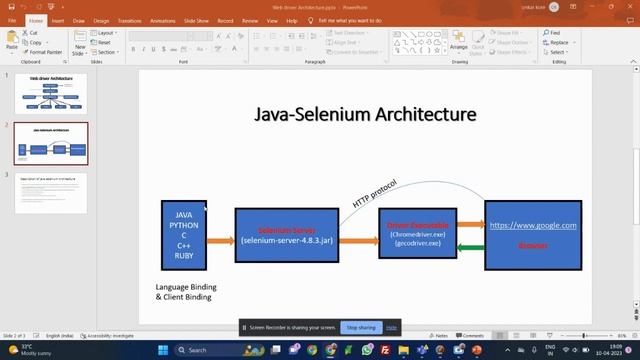This screenshot has height=360, width=640.
Task: Expand the Replace dropdown arrow
Action: tap(574, 42)
